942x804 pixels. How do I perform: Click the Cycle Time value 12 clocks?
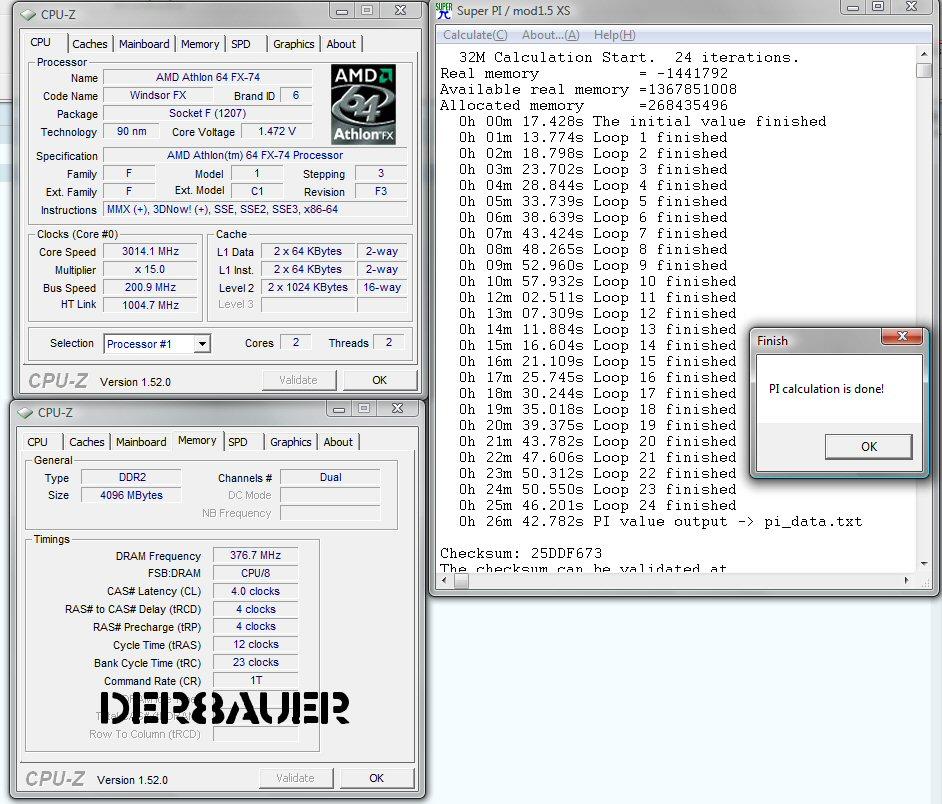[x=255, y=644]
